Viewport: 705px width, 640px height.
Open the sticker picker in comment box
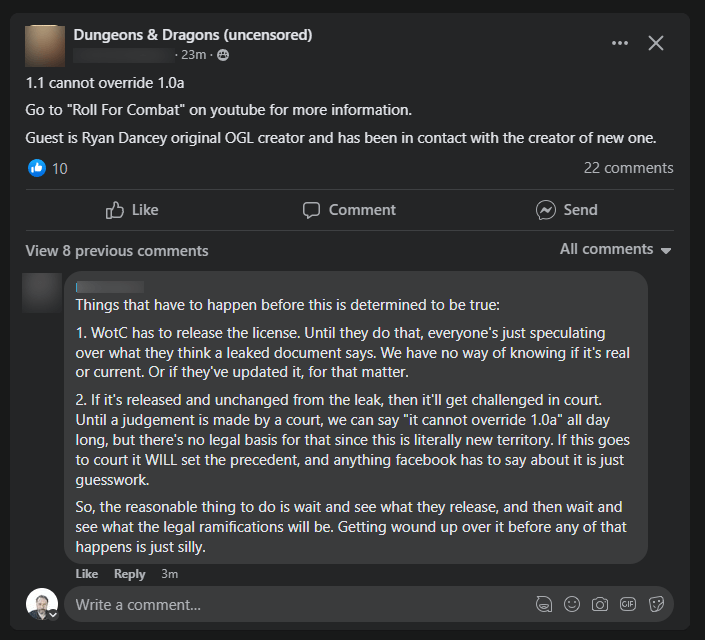point(657,604)
